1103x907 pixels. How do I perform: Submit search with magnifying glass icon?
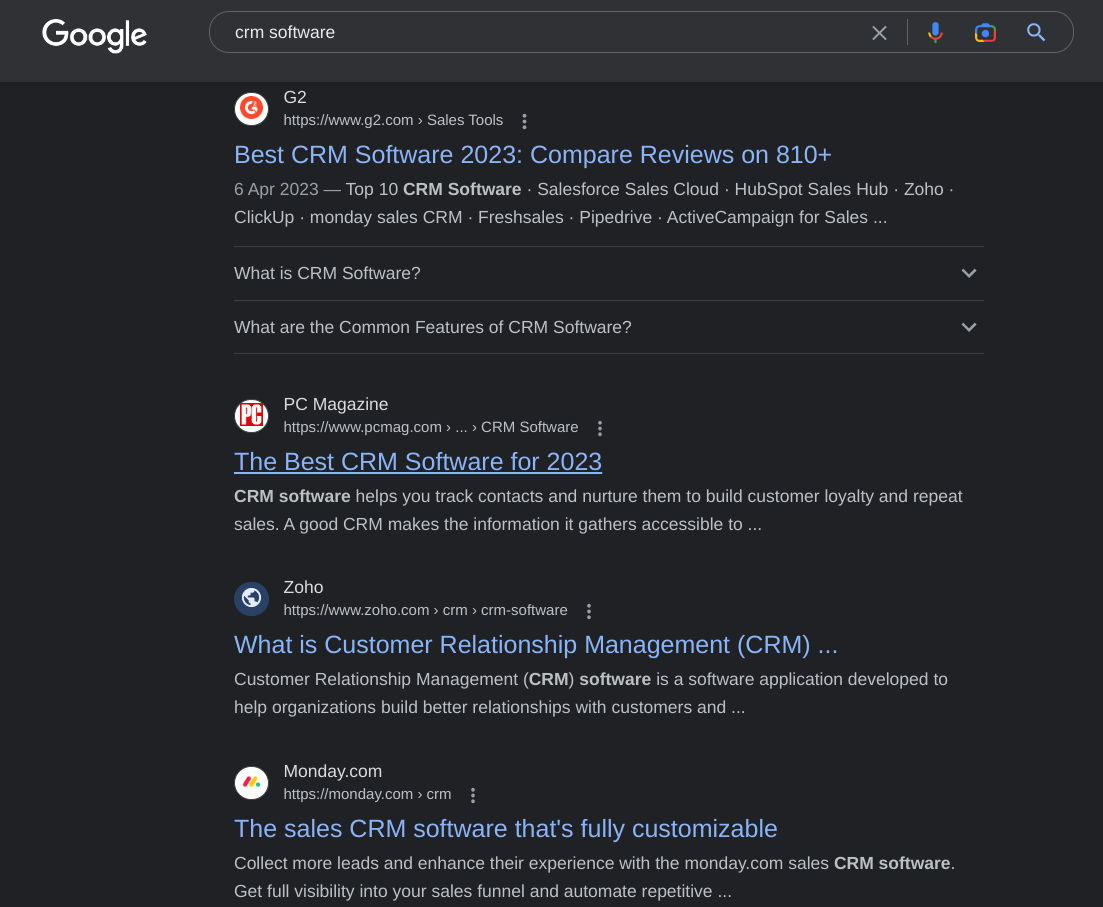[x=1035, y=32]
